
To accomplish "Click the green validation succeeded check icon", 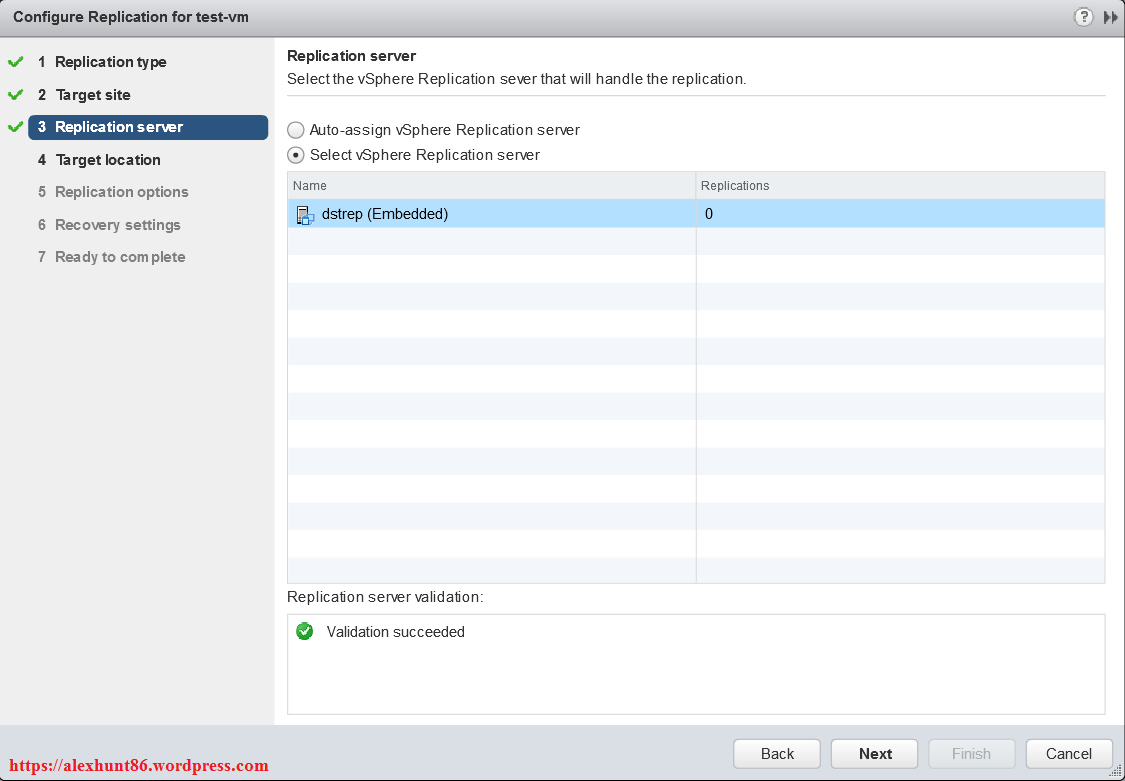I will pos(305,632).
